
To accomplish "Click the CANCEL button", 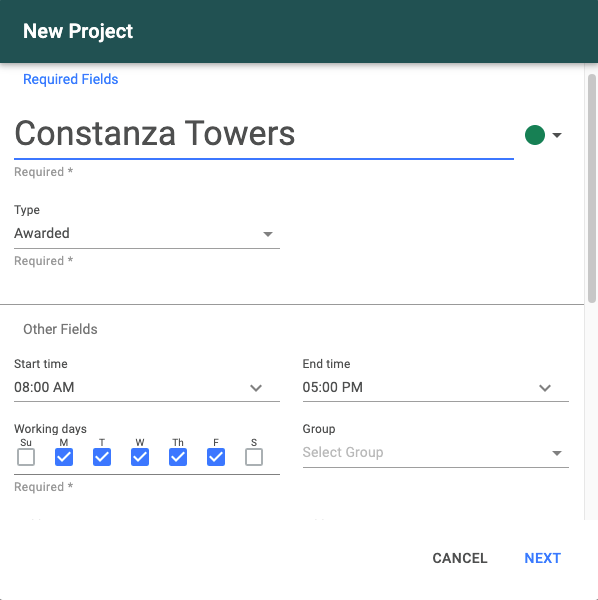I will coord(459,558).
